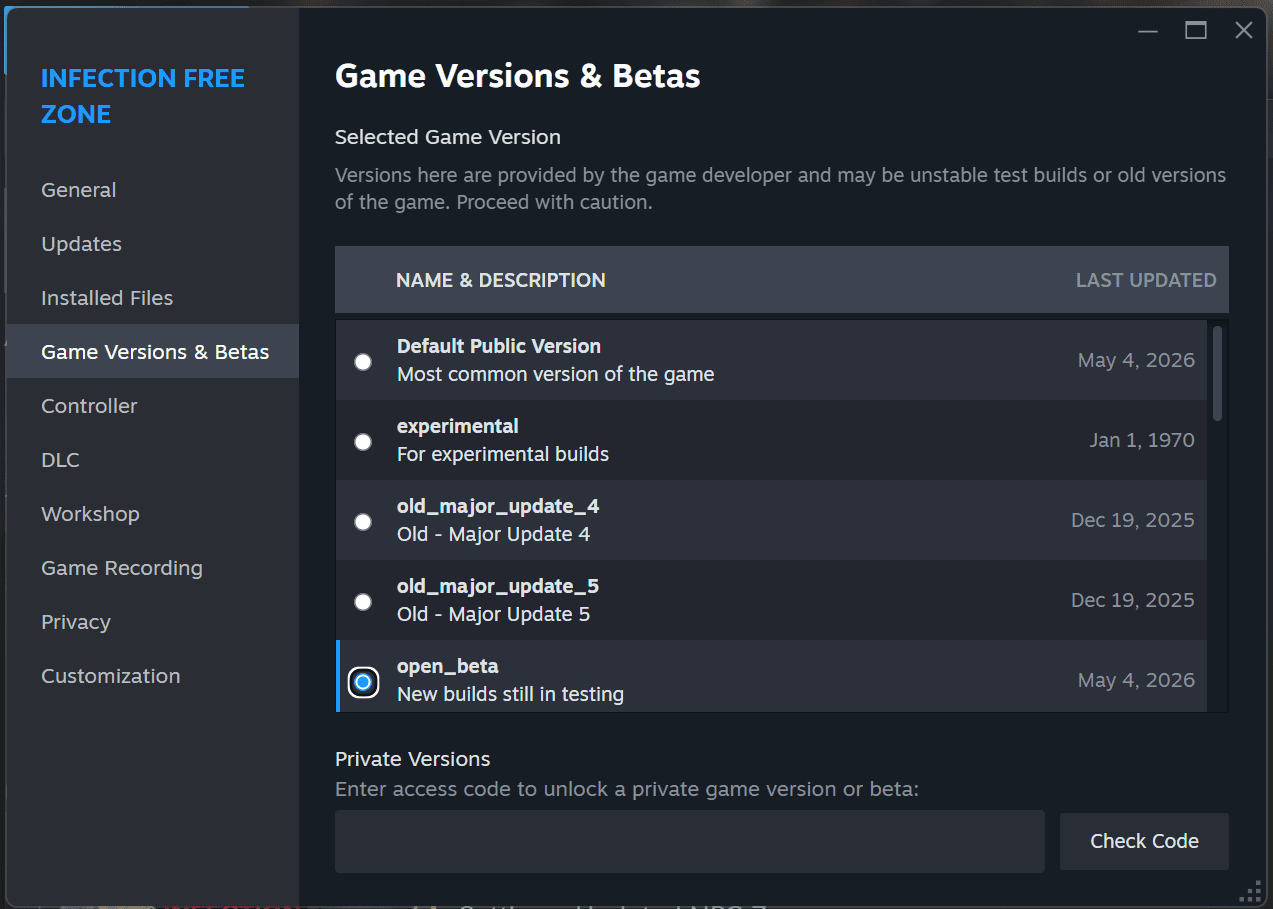1273x909 pixels.
Task: Click the selected open_beta radio button
Action: tap(363, 682)
